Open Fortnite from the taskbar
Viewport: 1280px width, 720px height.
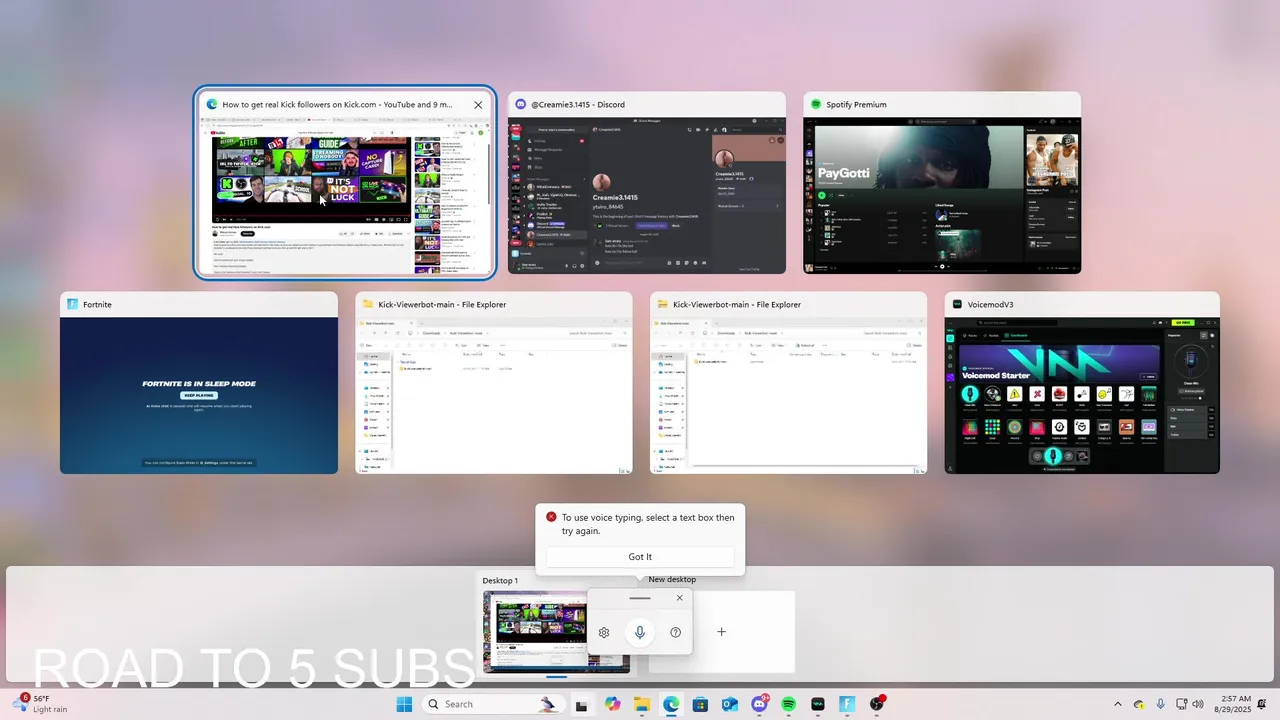847,704
